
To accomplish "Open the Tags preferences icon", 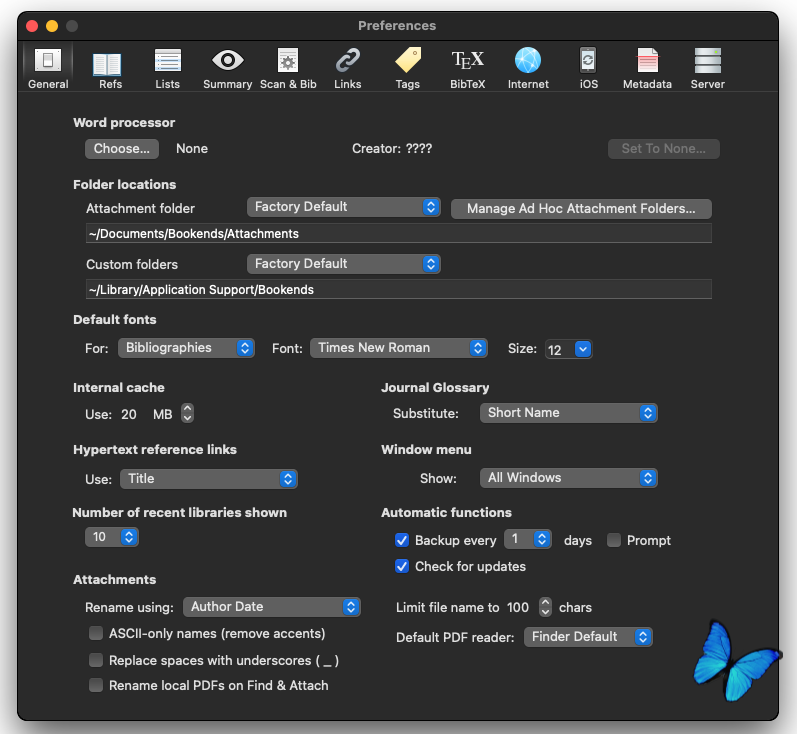I will click(x=408, y=68).
